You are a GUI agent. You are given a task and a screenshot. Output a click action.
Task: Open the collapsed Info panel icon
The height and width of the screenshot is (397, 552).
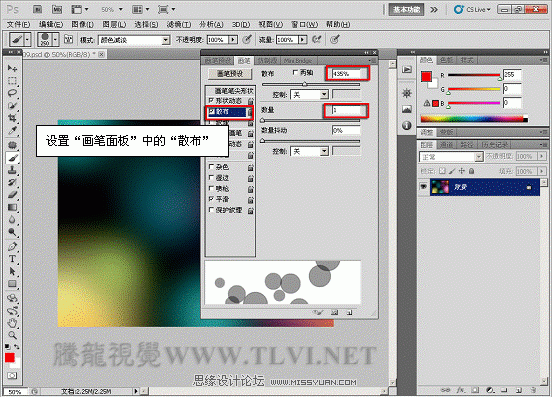[x=407, y=125]
